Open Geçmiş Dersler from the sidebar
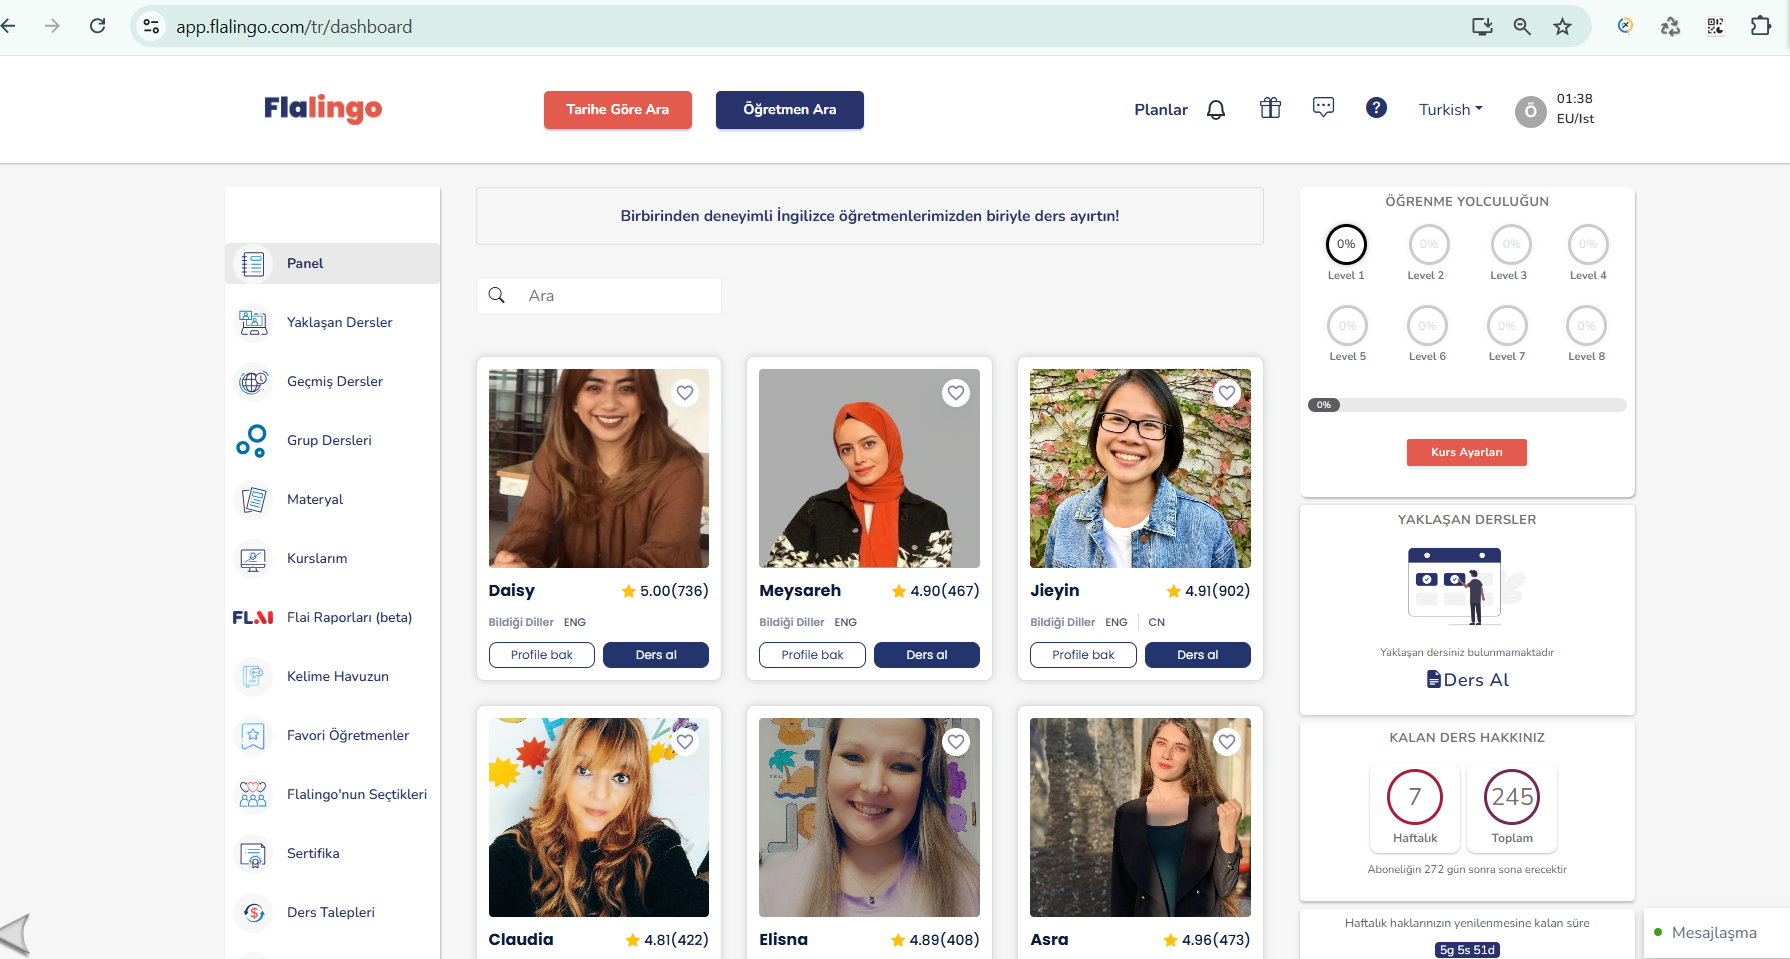This screenshot has width=1790, height=959. click(x=333, y=381)
